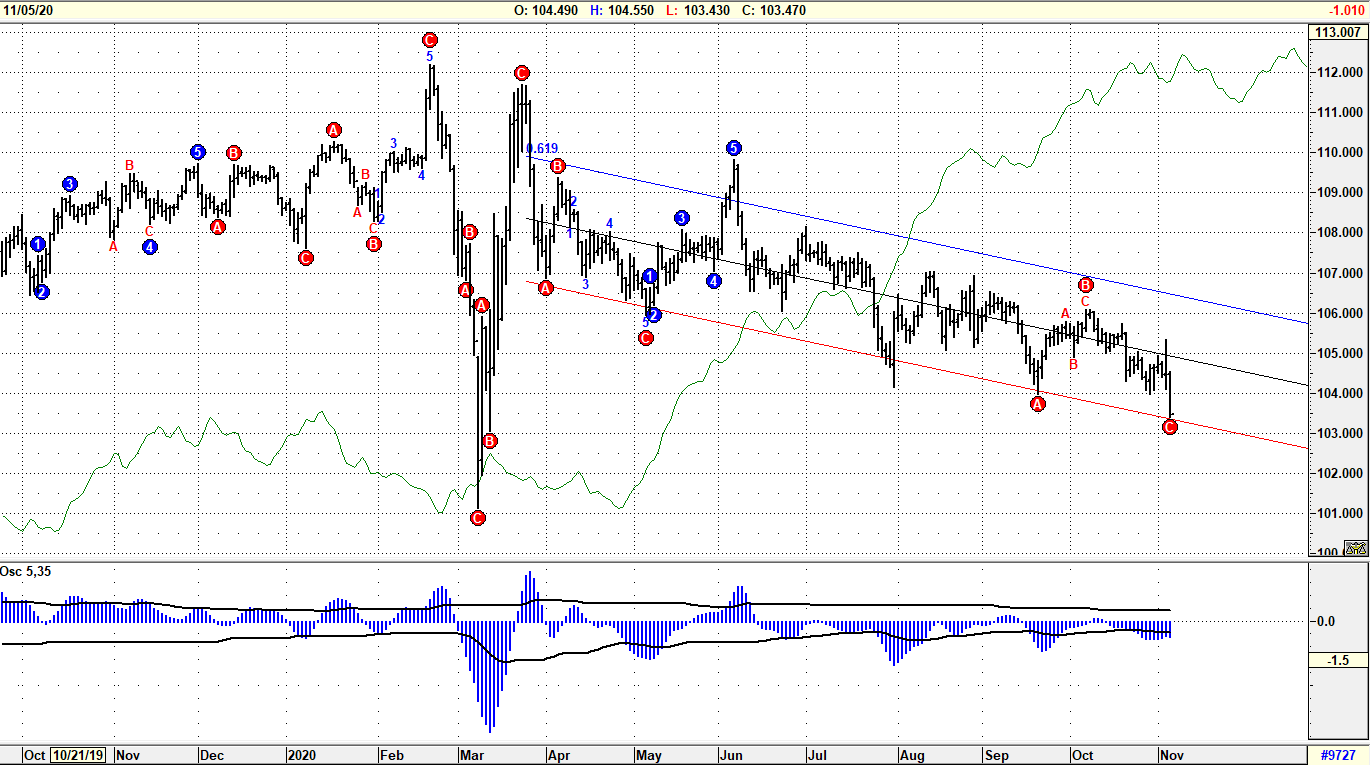Click the 2020 label on the time axis
The height and width of the screenshot is (765, 1370).
click(x=301, y=755)
